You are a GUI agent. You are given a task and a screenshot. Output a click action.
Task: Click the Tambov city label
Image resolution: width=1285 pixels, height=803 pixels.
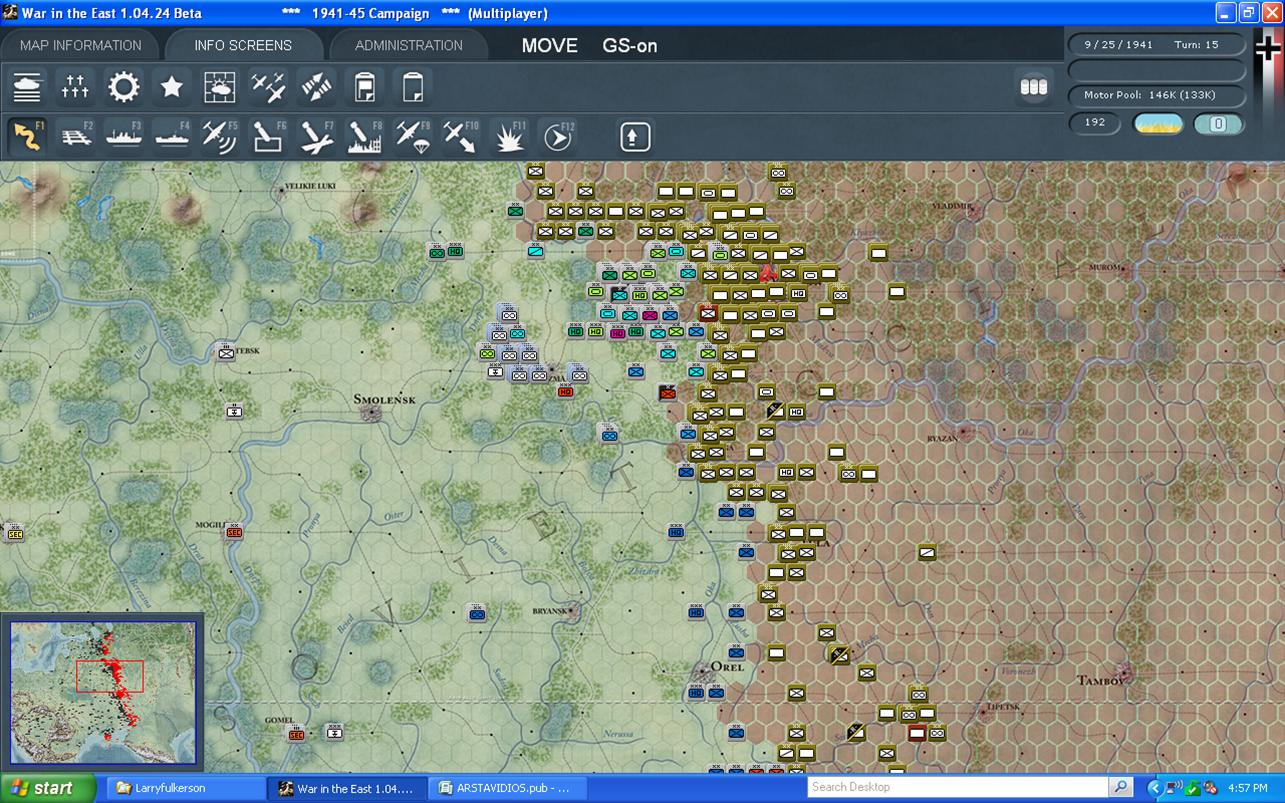coord(1104,679)
